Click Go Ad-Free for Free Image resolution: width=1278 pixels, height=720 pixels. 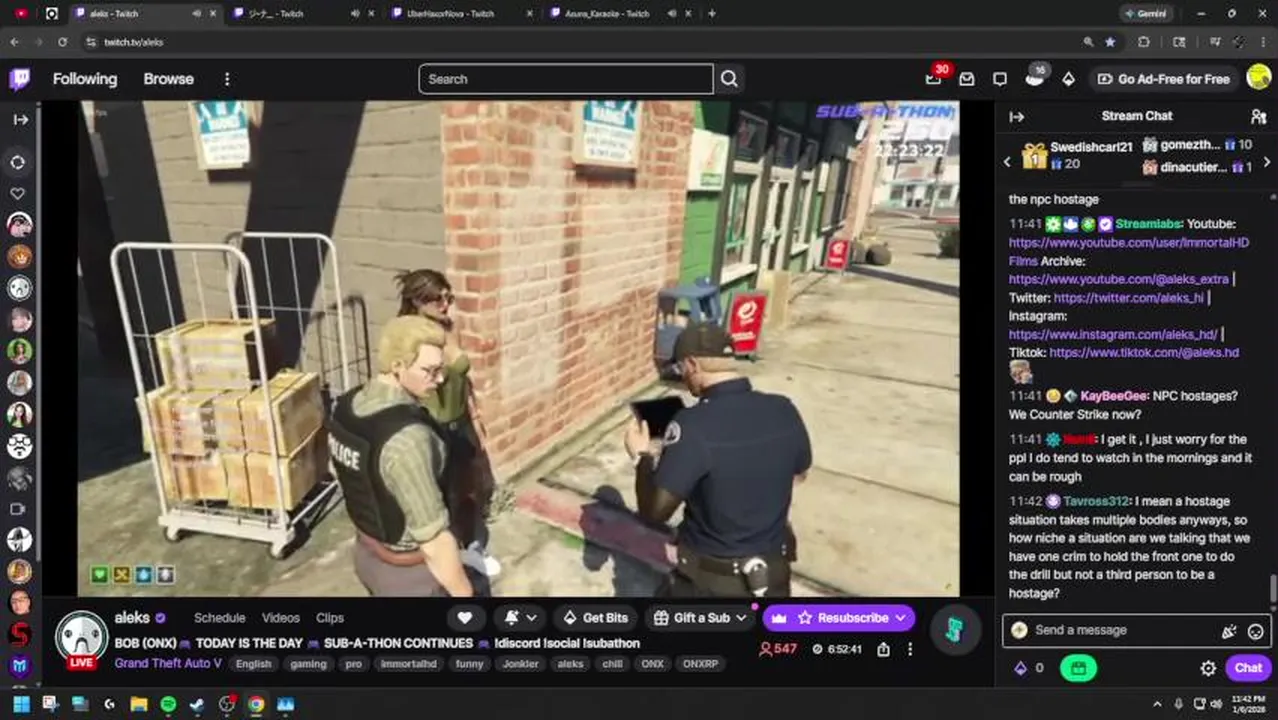(1164, 79)
